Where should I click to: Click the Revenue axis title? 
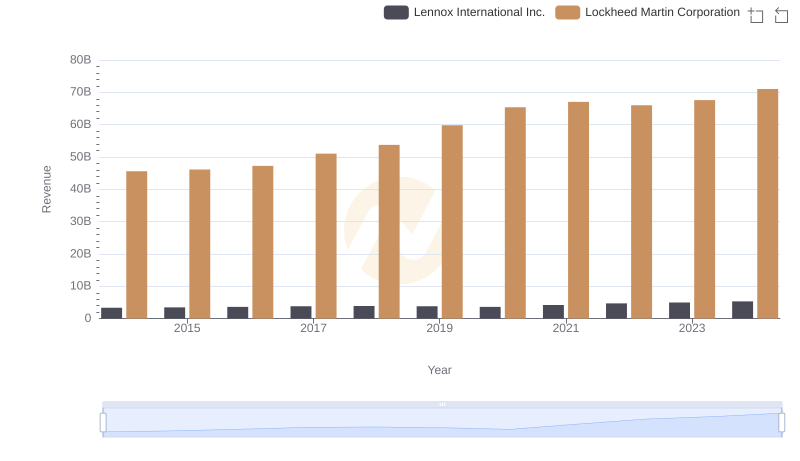46,189
